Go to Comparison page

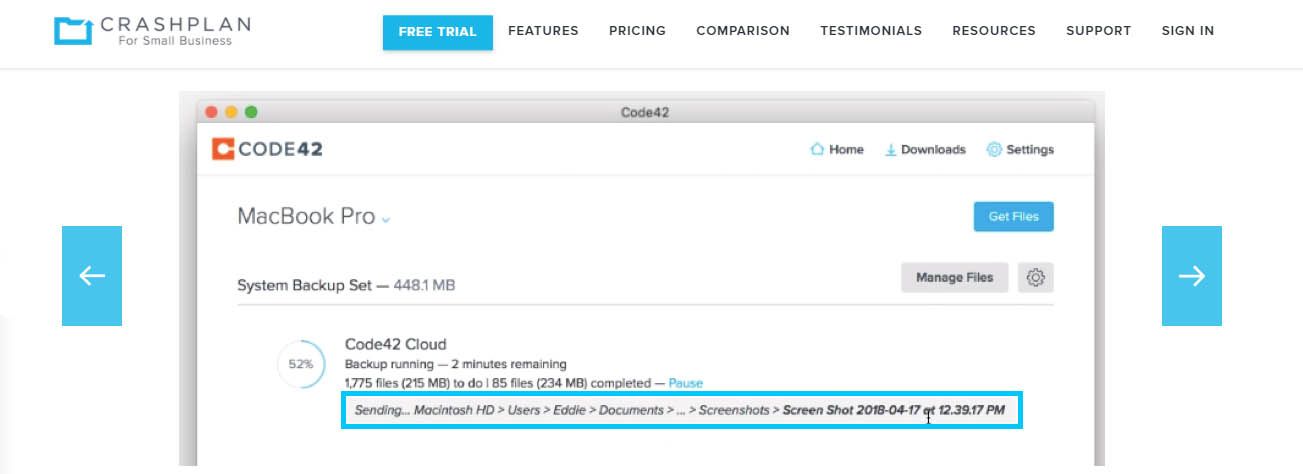[x=743, y=31]
